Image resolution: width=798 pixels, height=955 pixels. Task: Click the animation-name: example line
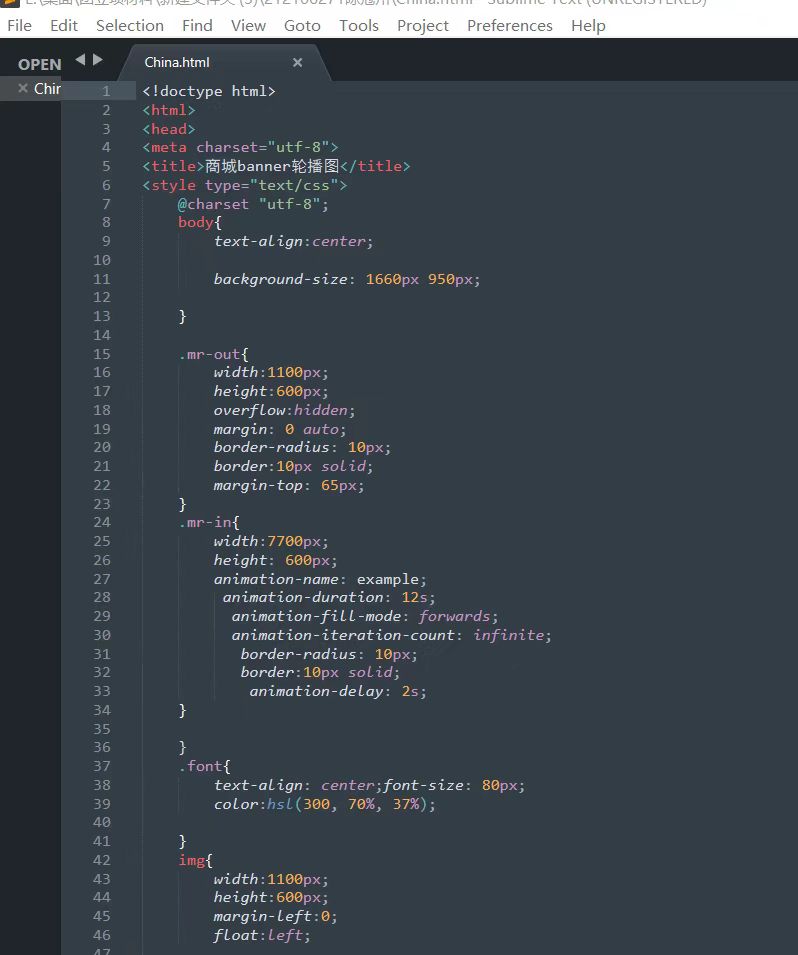pos(320,579)
